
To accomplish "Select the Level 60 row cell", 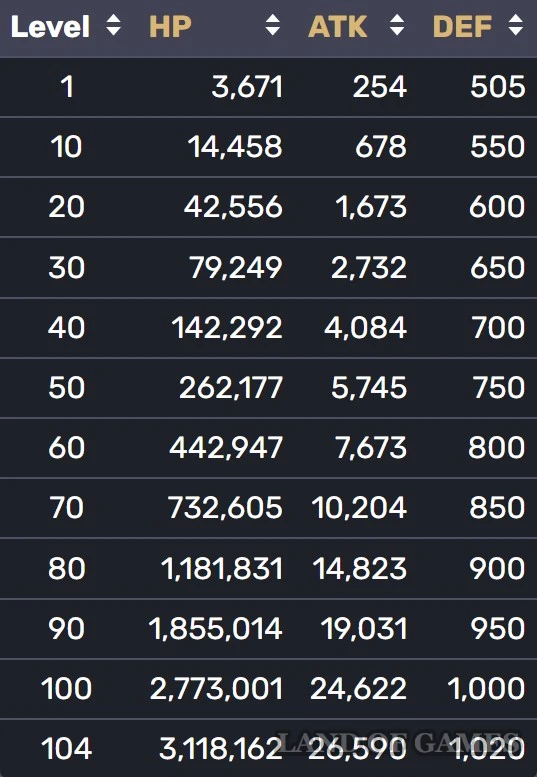I will pos(66,448).
